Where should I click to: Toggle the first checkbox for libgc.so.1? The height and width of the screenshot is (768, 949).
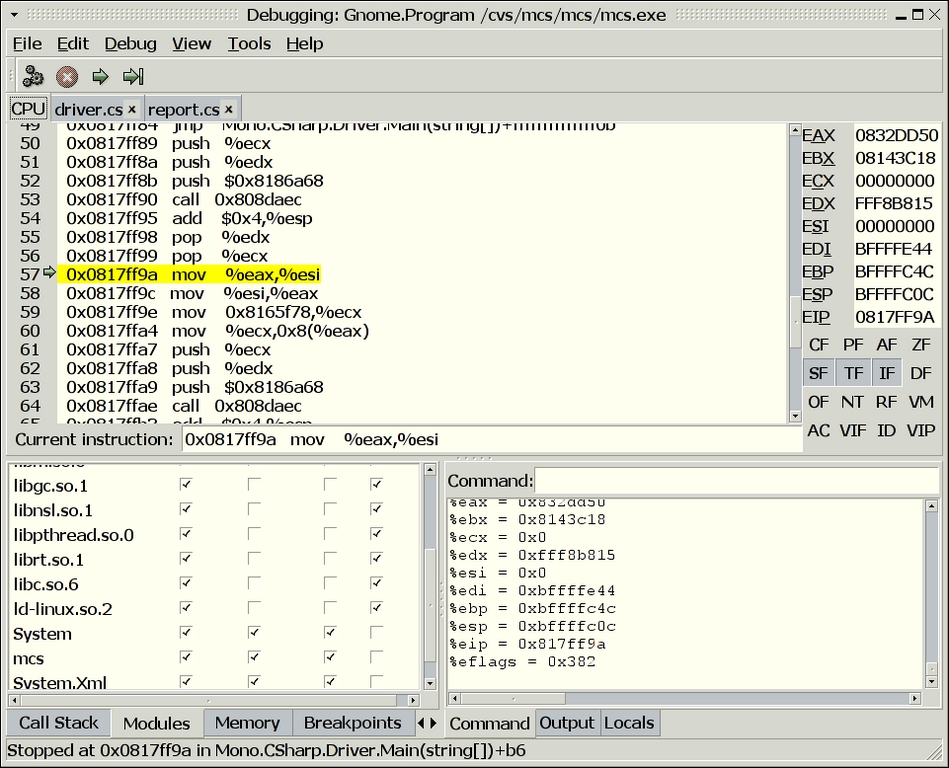185,485
